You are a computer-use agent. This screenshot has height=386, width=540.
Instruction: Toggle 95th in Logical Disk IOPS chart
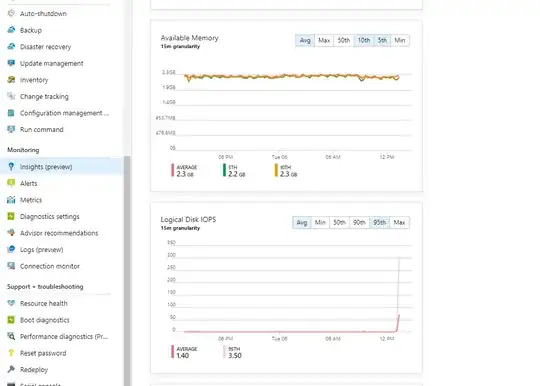pos(380,222)
